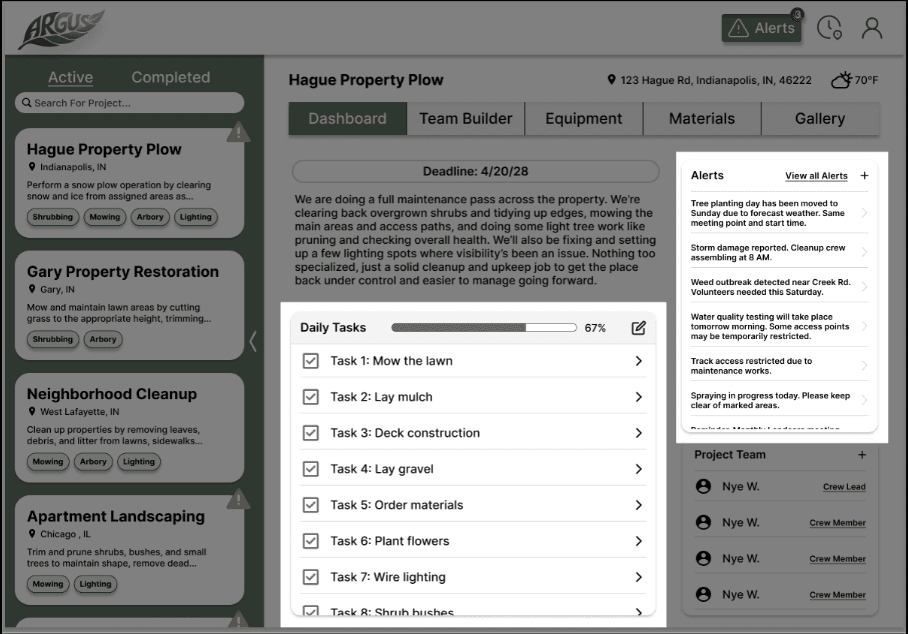Click the location pin beside West Lafayette, IN
This screenshot has width=908, height=634.
coord(32,412)
